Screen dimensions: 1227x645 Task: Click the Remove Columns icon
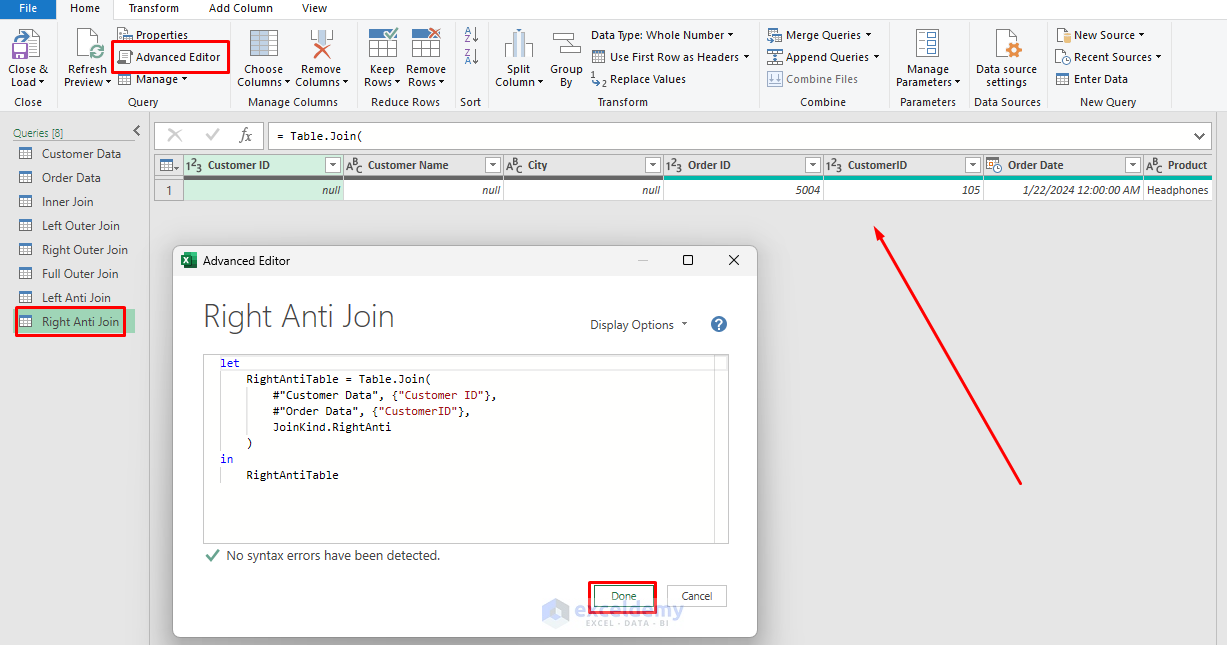tap(321, 44)
